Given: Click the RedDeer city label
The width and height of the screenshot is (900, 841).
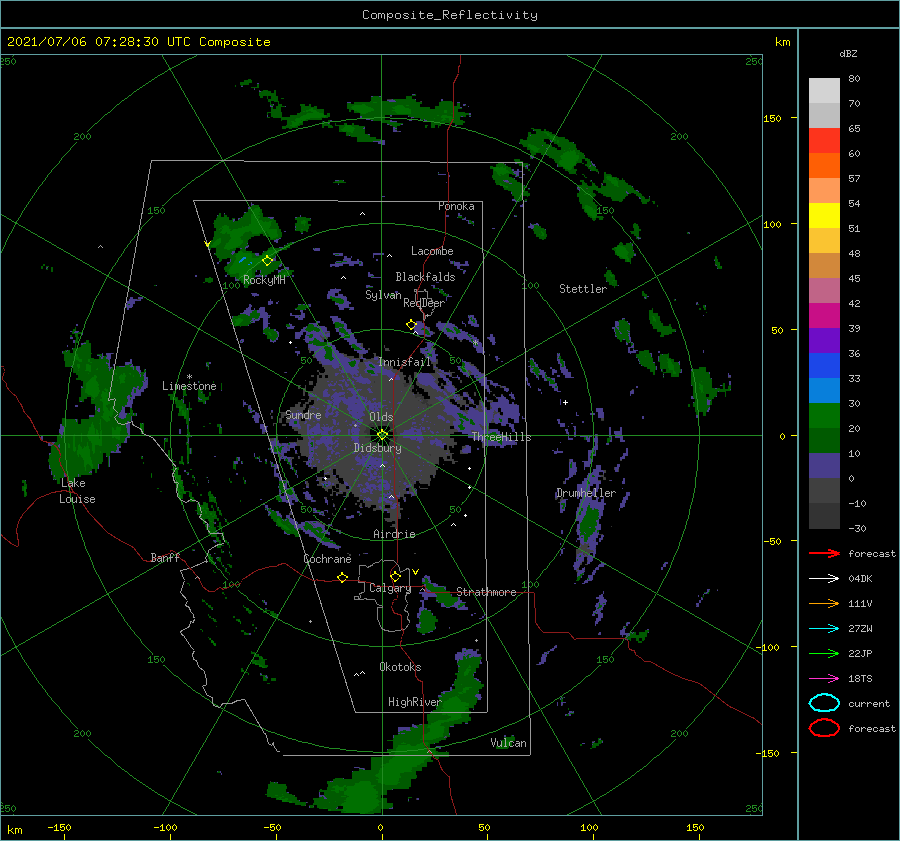Looking at the screenshot, I should coord(424,303).
